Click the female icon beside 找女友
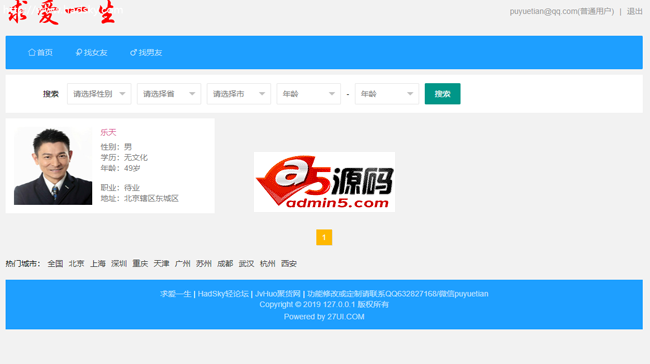The width and height of the screenshot is (650, 364). click(x=79, y=52)
